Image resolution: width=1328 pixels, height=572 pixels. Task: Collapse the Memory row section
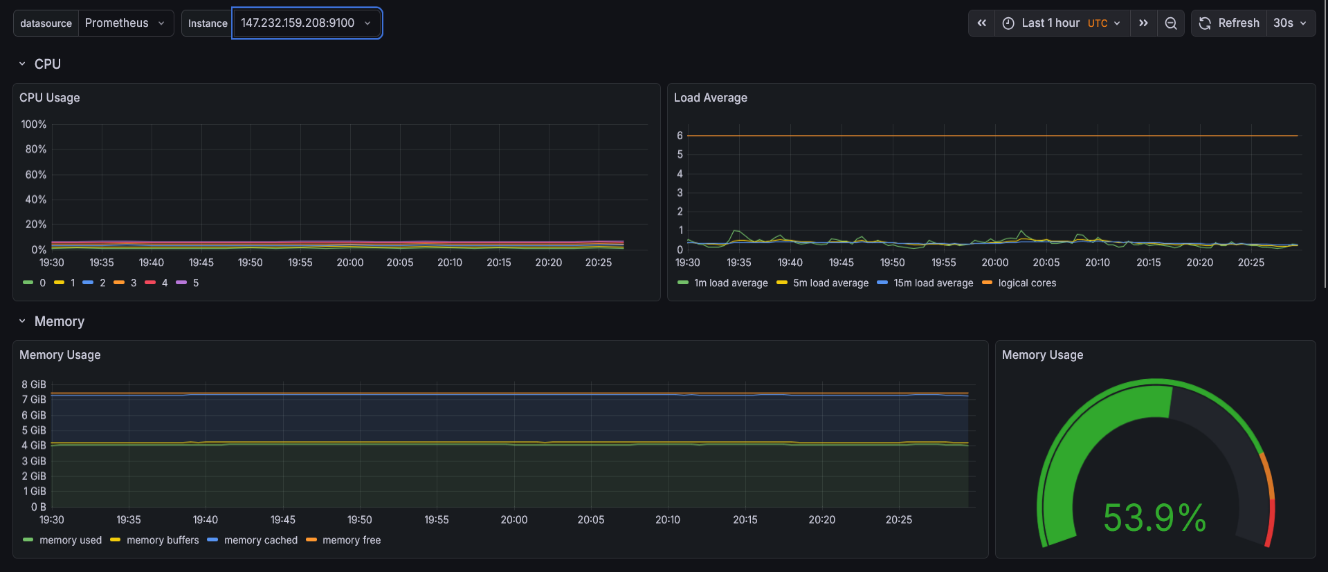point(22,321)
